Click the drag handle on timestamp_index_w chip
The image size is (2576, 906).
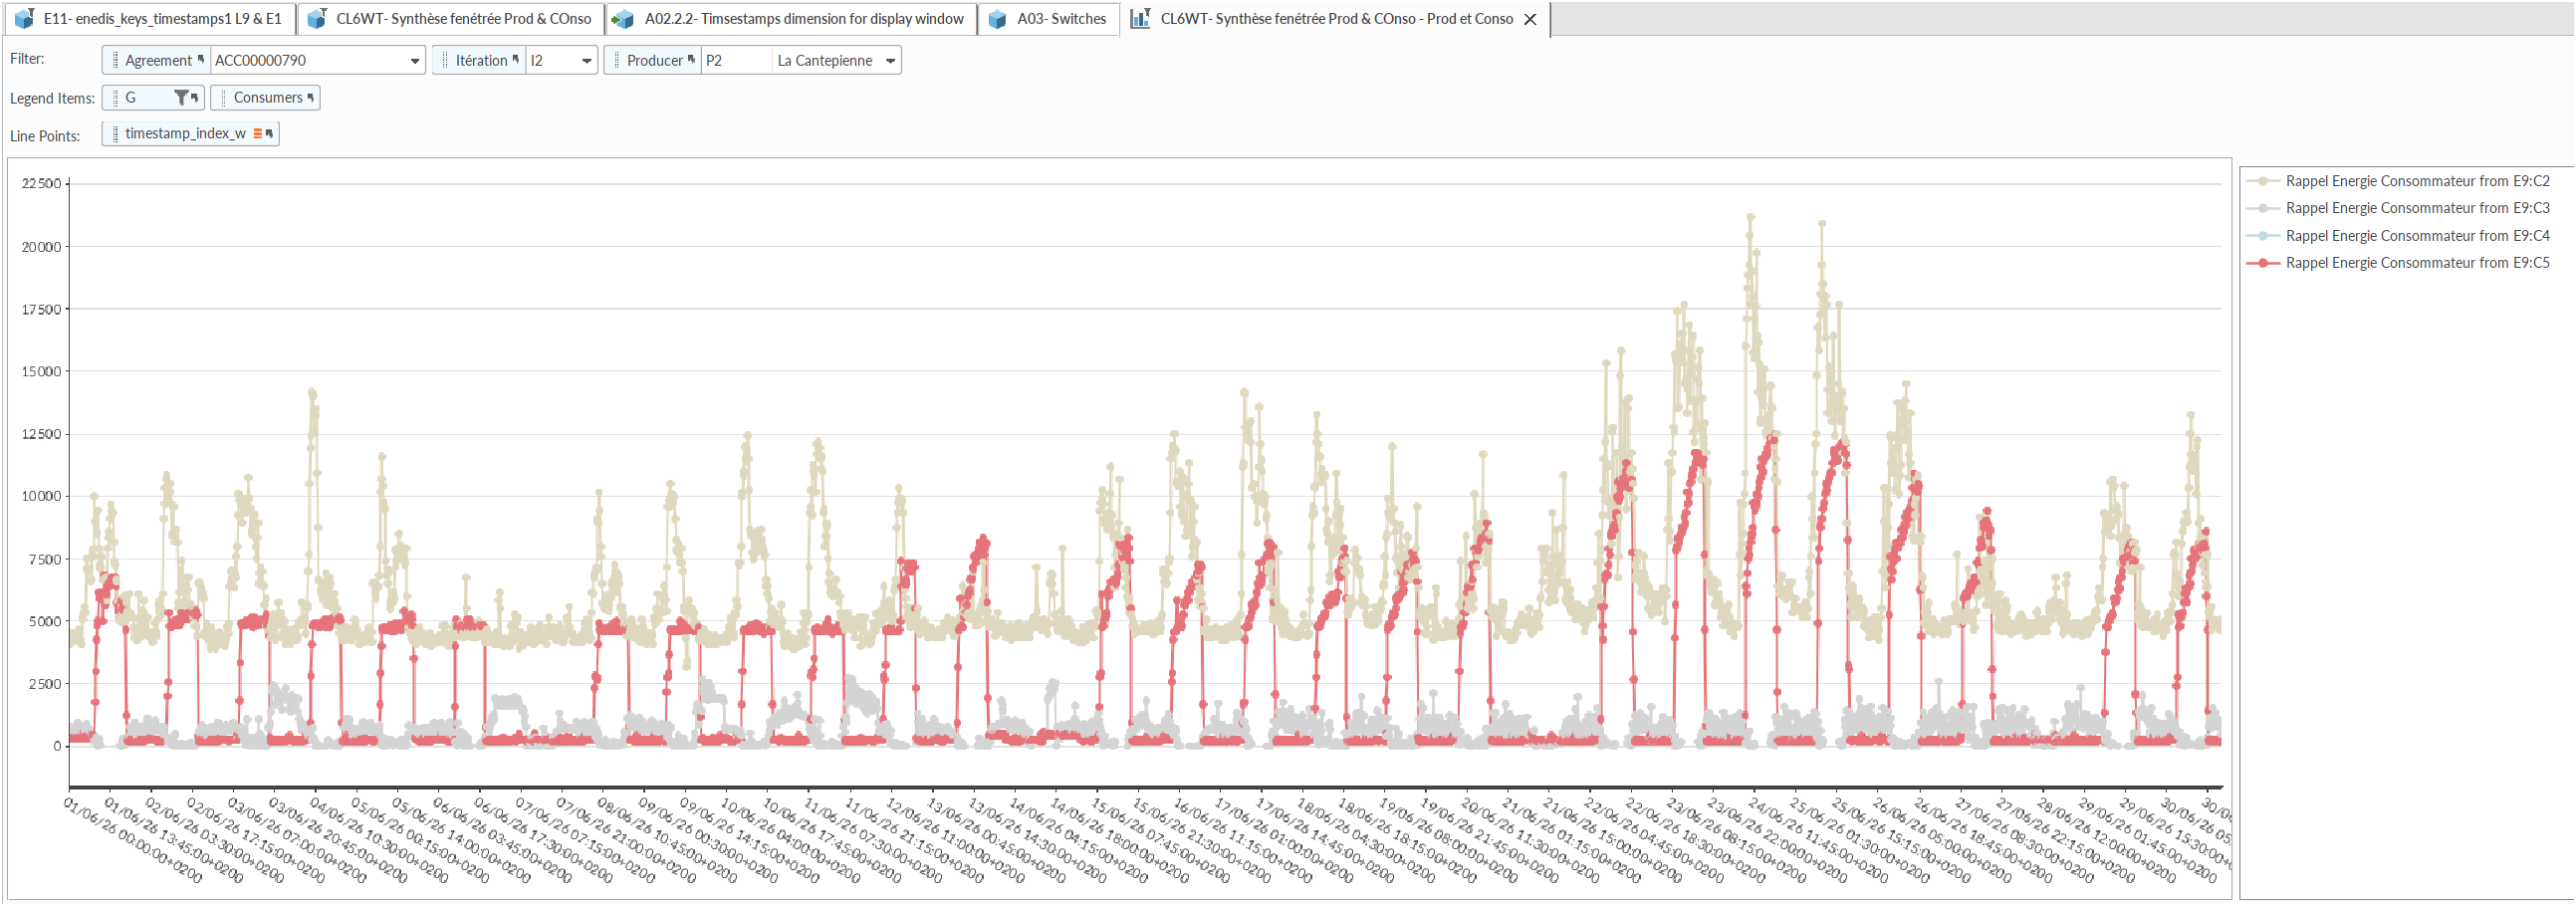(x=115, y=134)
